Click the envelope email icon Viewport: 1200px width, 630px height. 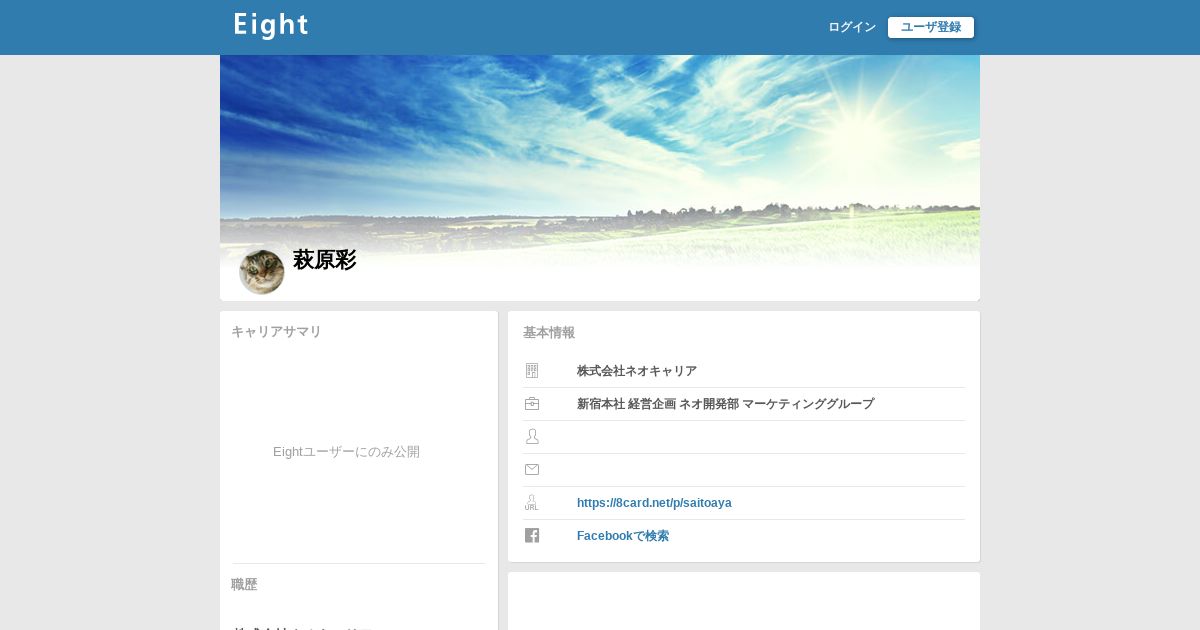tap(532, 470)
